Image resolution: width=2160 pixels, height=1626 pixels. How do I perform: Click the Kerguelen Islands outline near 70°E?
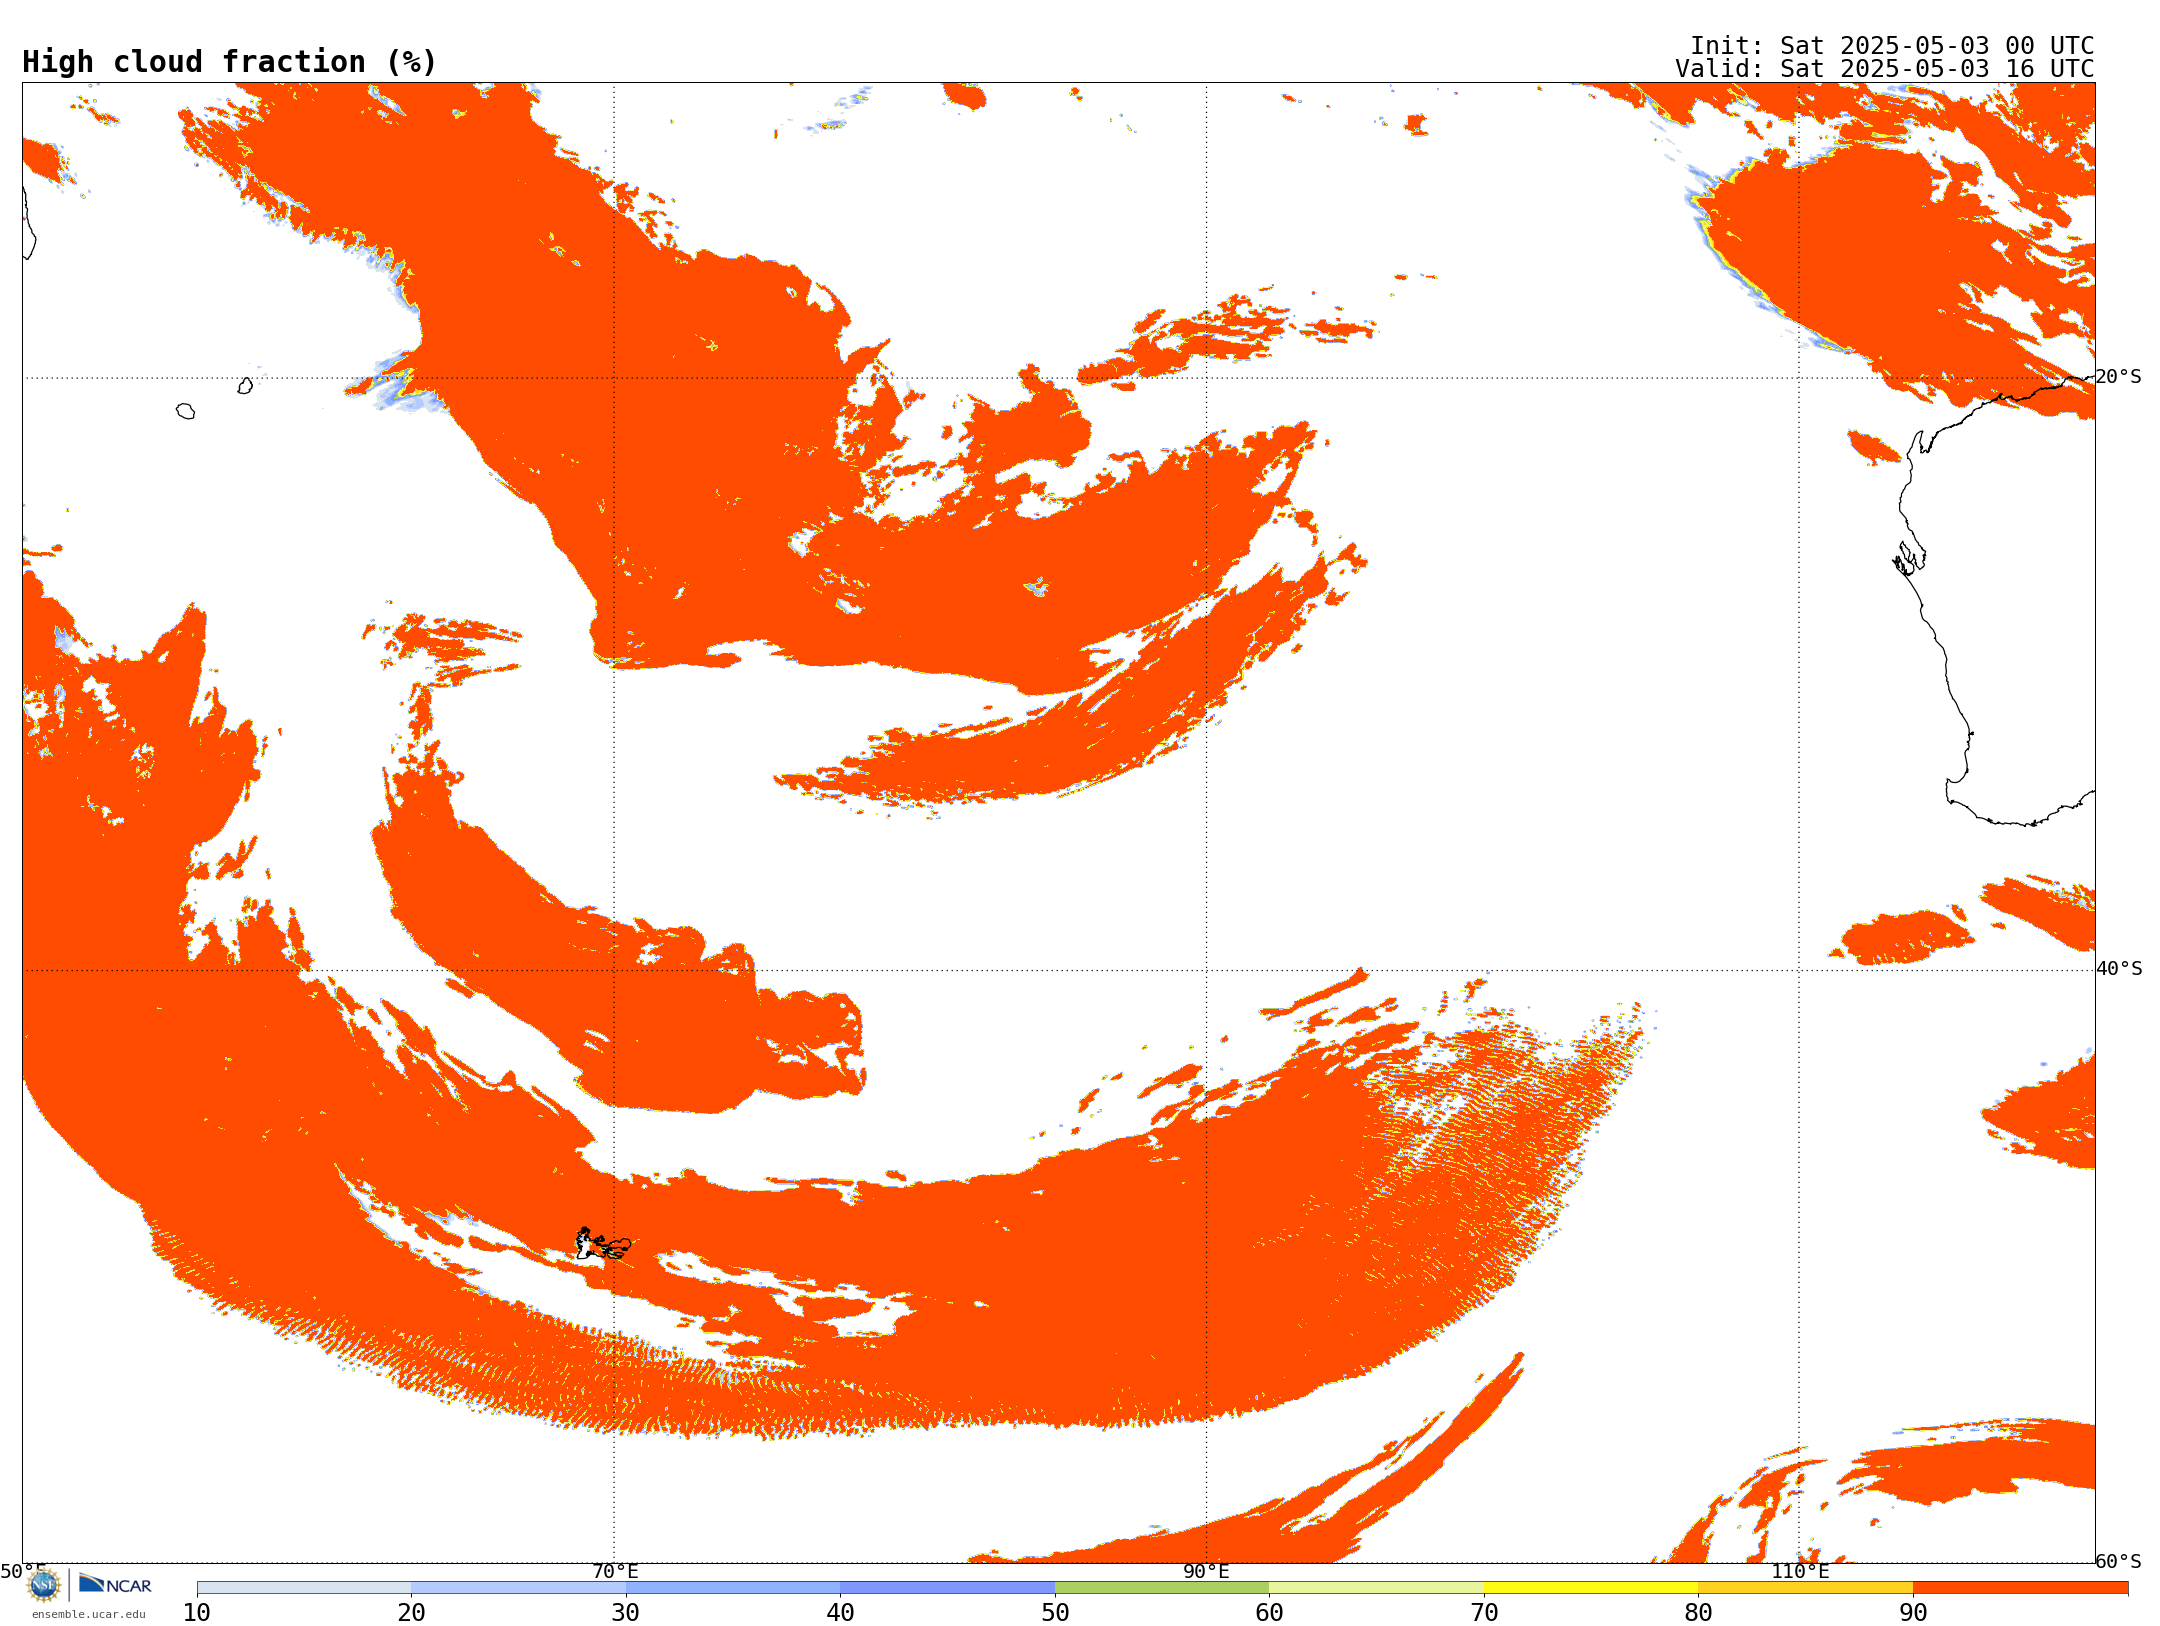[603, 1244]
